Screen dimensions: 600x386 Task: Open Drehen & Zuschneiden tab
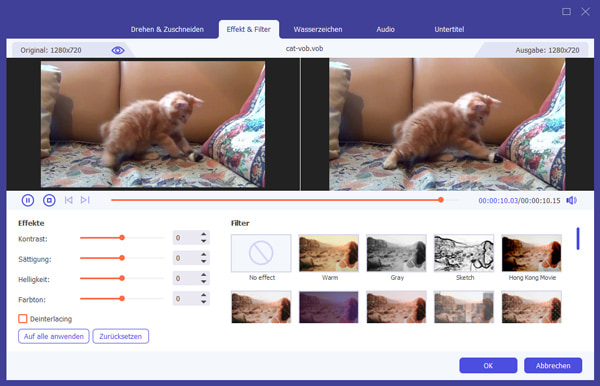tap(167, 29)
